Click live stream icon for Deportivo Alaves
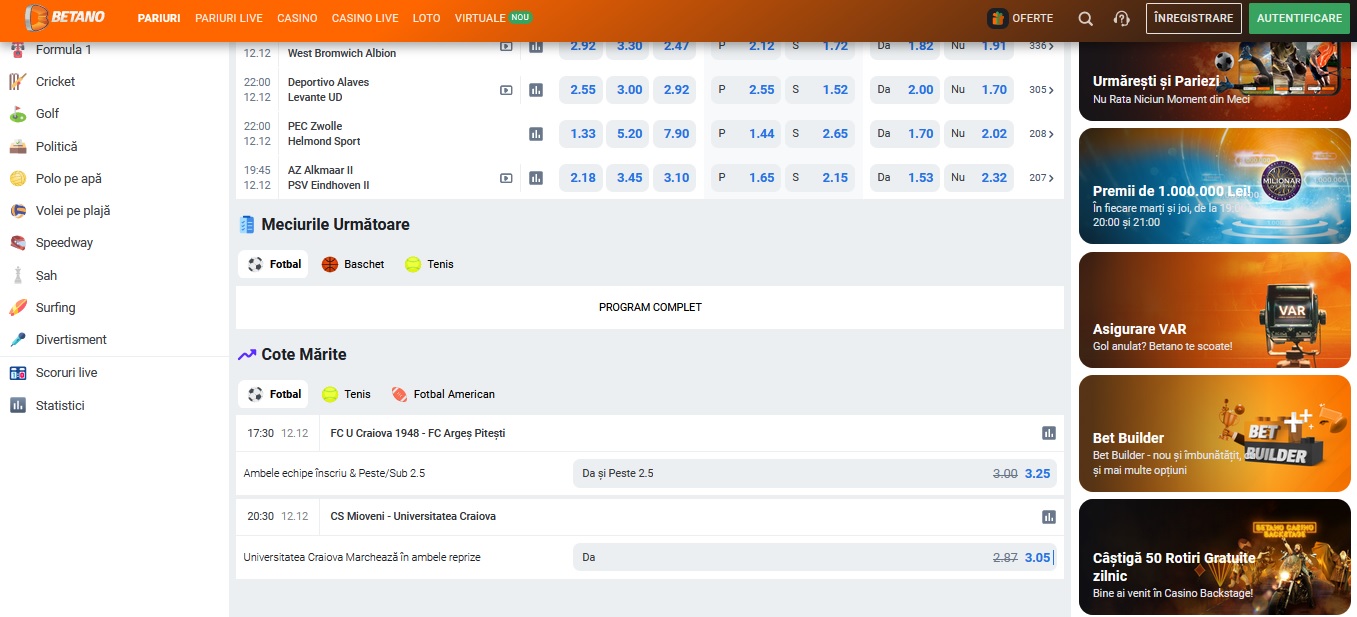 506,90
